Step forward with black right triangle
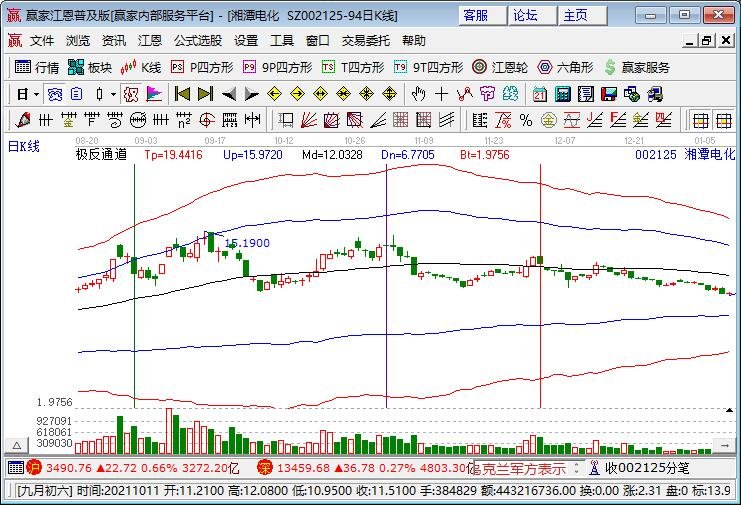The image size is (741, 505). (251, 94)
